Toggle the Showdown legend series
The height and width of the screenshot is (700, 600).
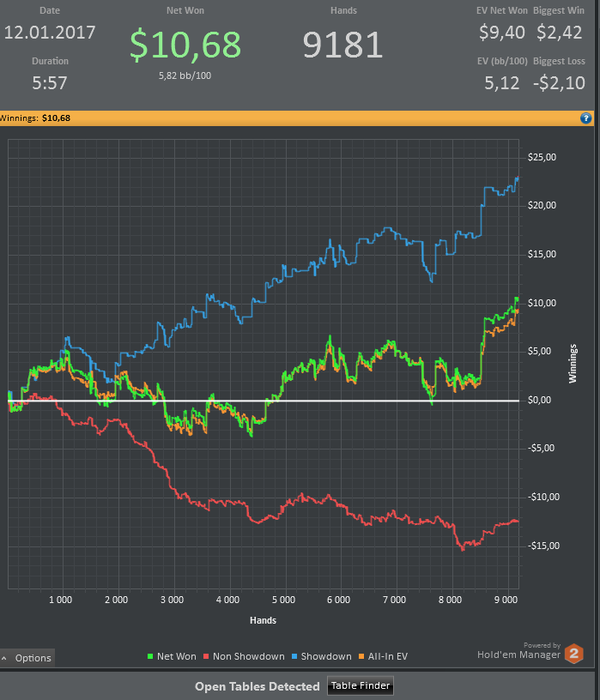321,656
